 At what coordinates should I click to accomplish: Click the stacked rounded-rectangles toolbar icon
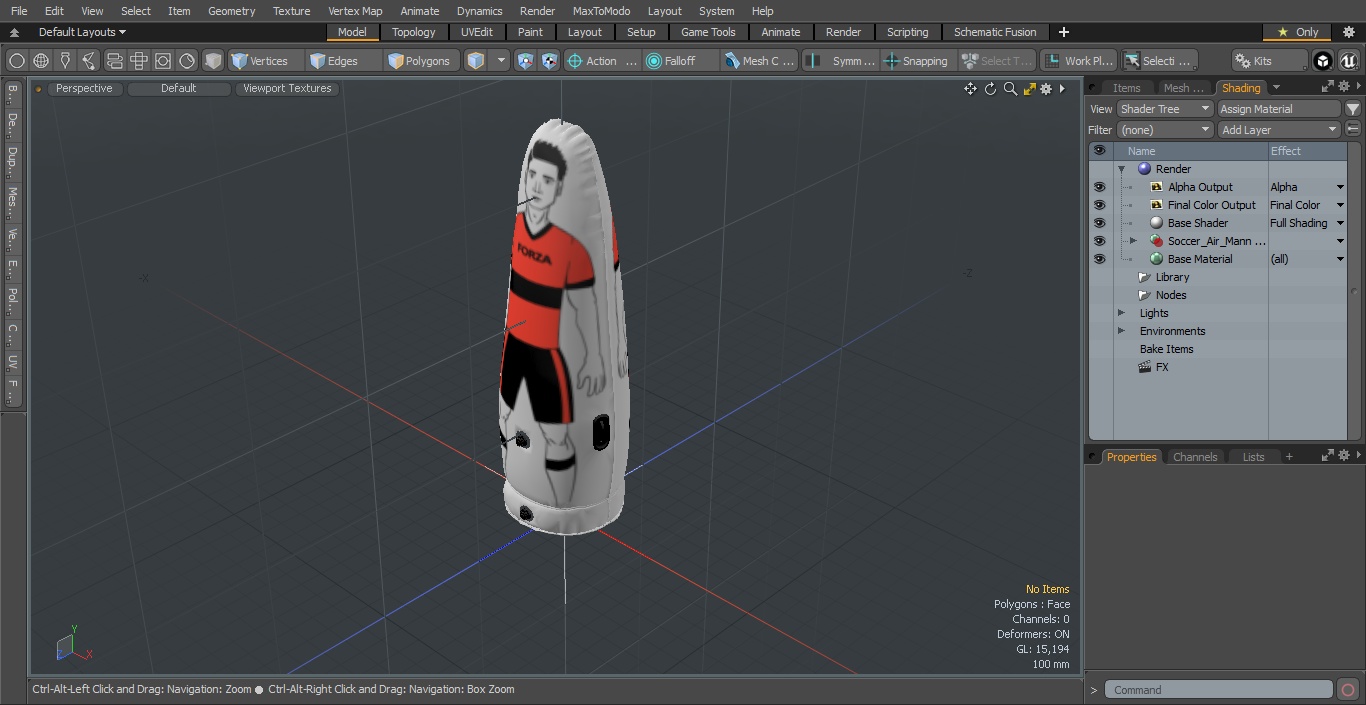(x=114, y=61)
